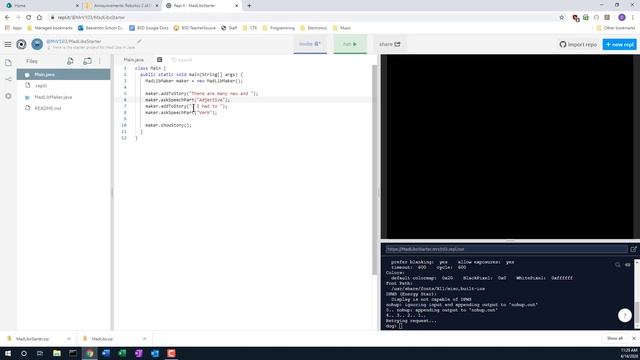Expand MadLibsStarter.zip download options chevron
The width and height of the screenshot is (640, 360).
click(x=69, y=339)
